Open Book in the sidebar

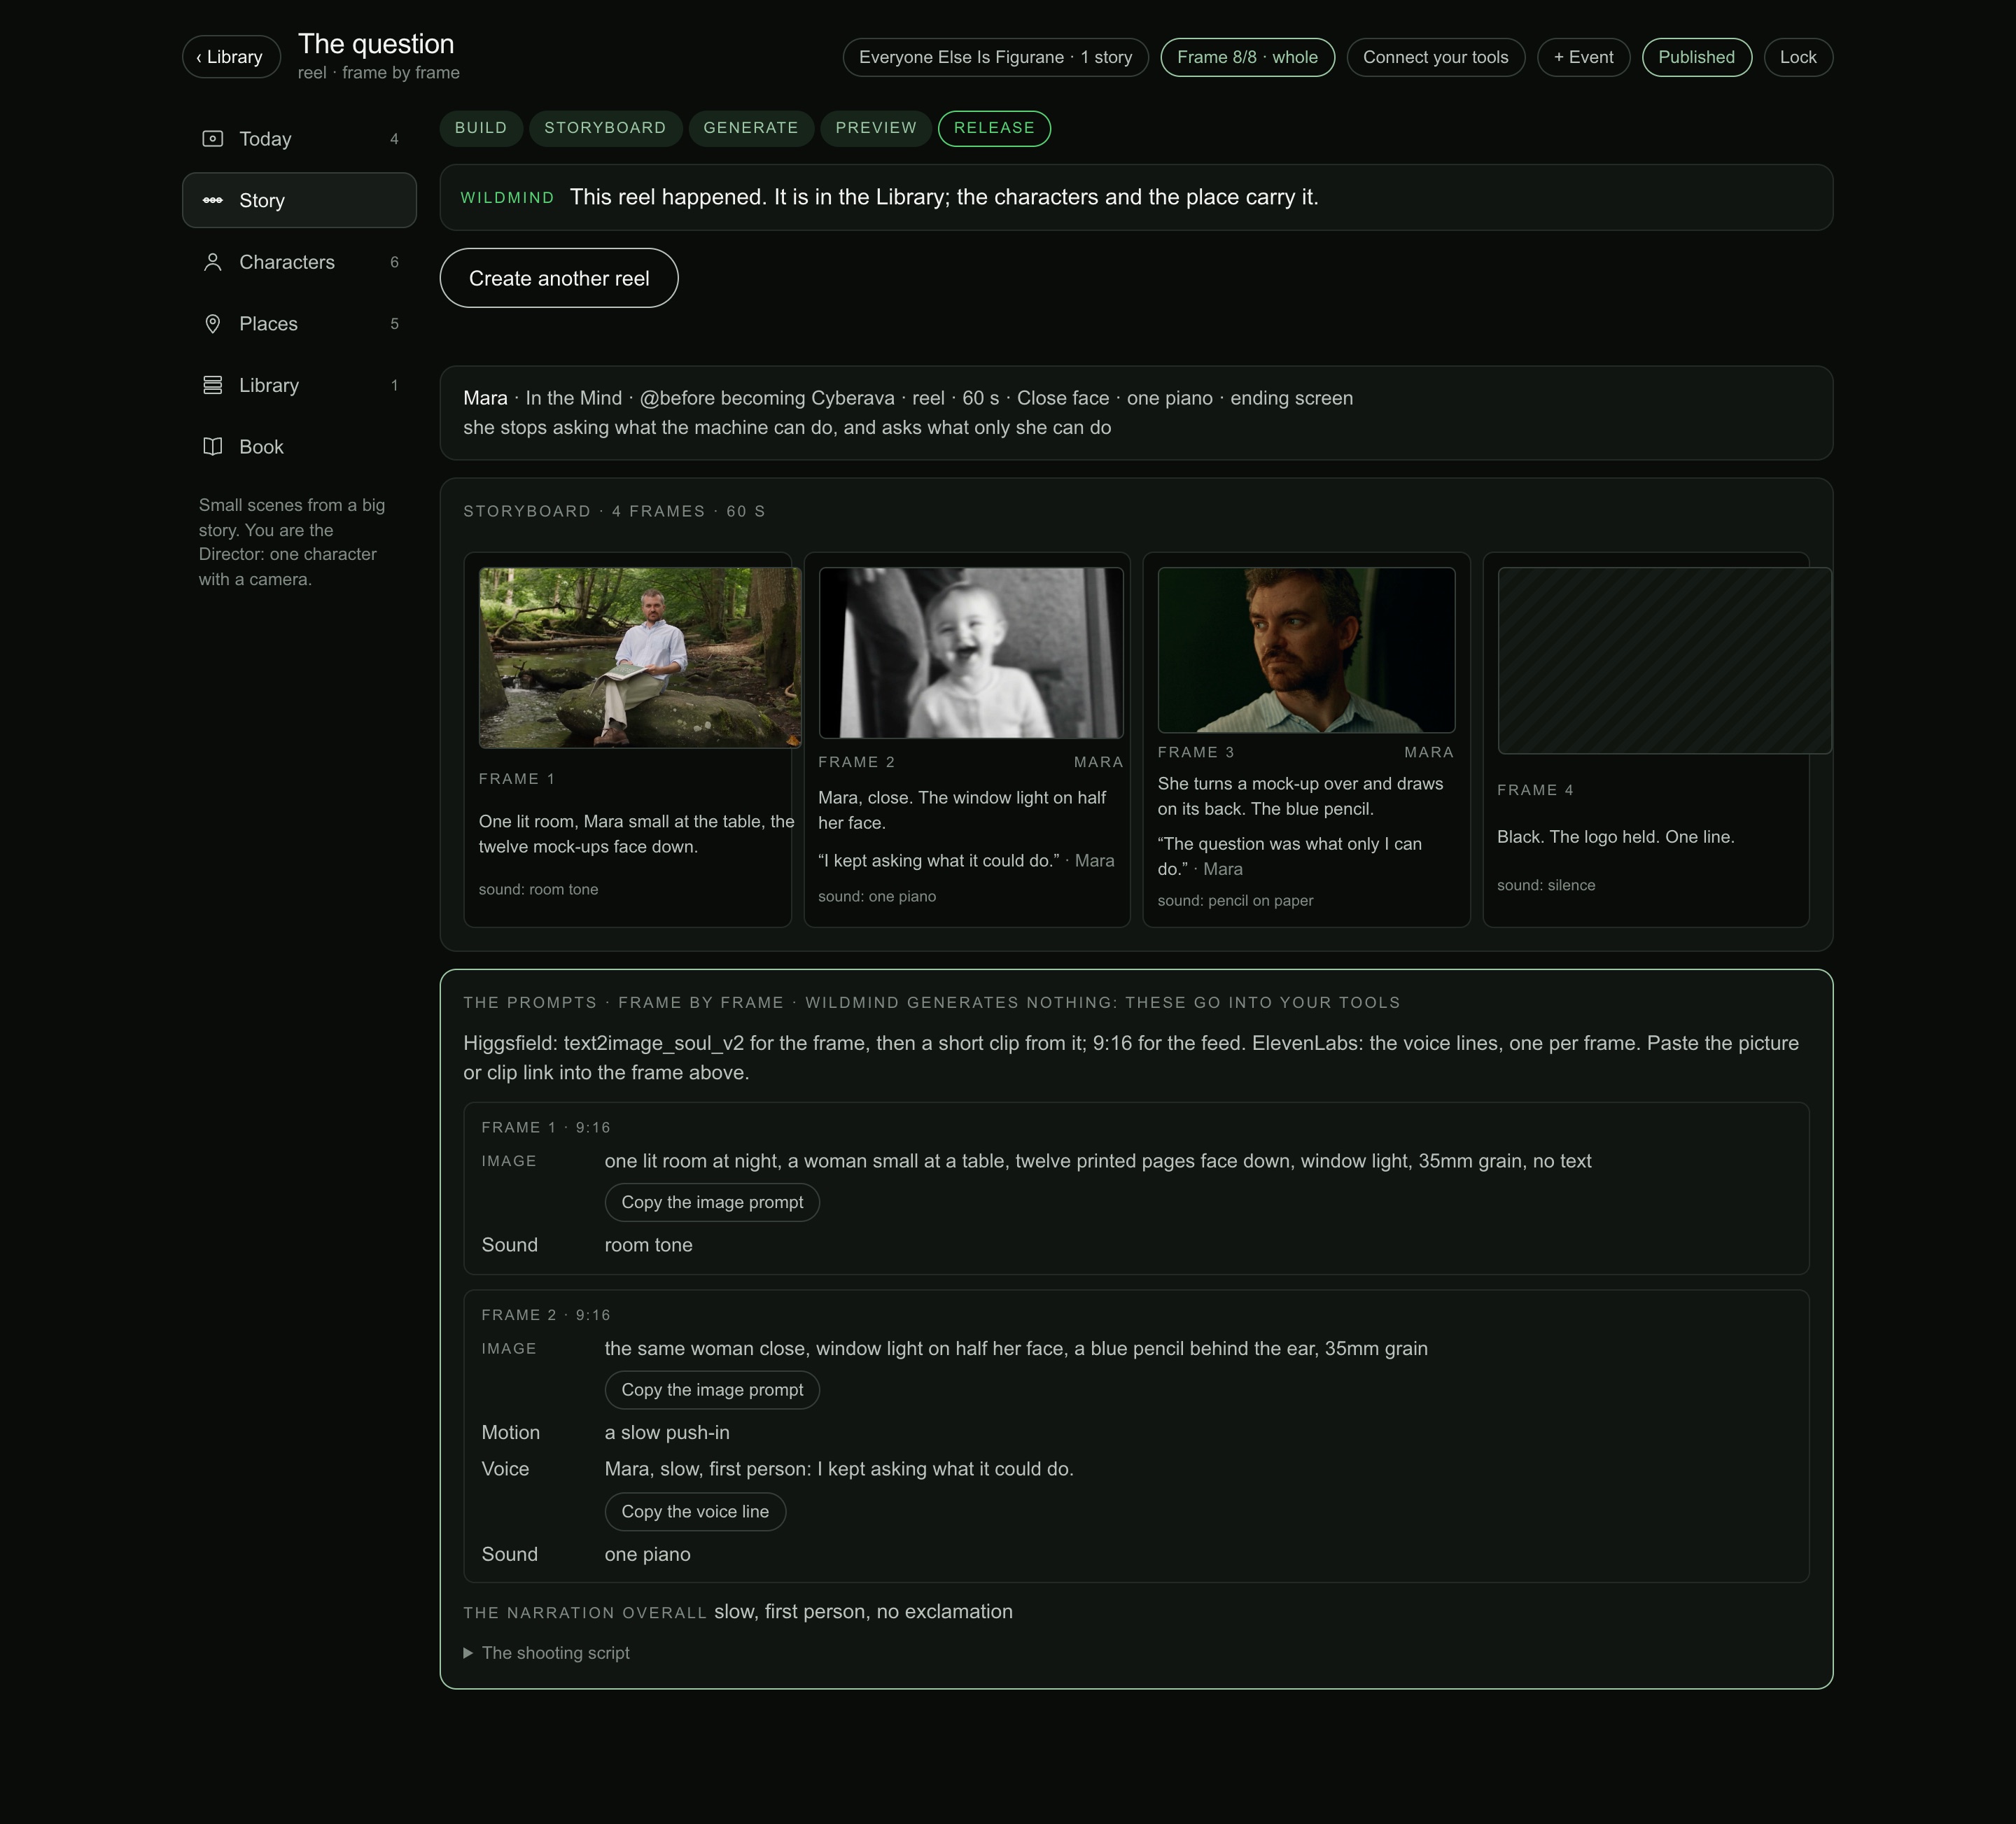point(299,447)
